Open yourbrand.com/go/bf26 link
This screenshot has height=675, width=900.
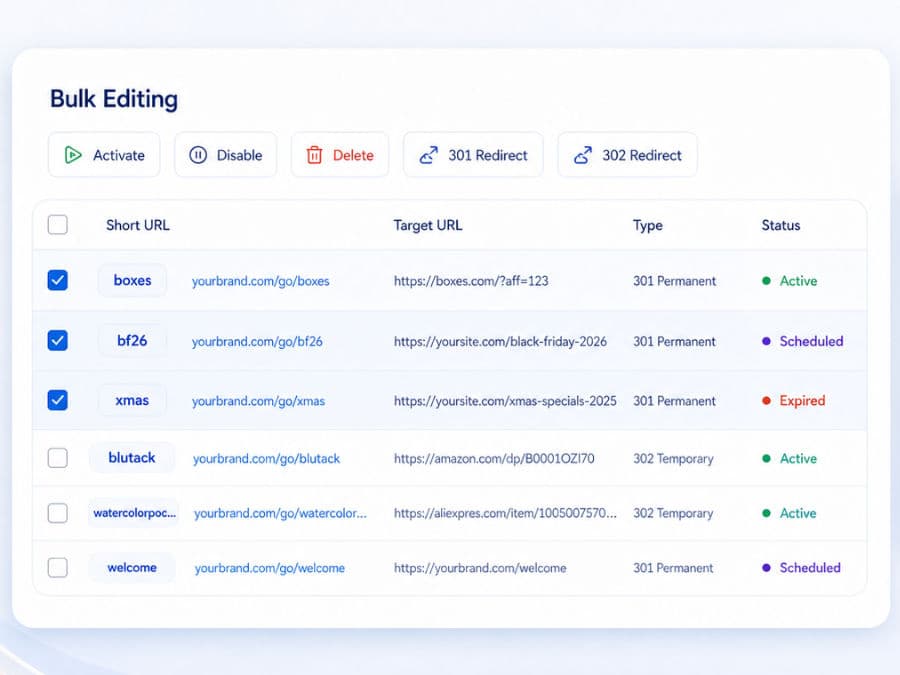pos(257,342)
